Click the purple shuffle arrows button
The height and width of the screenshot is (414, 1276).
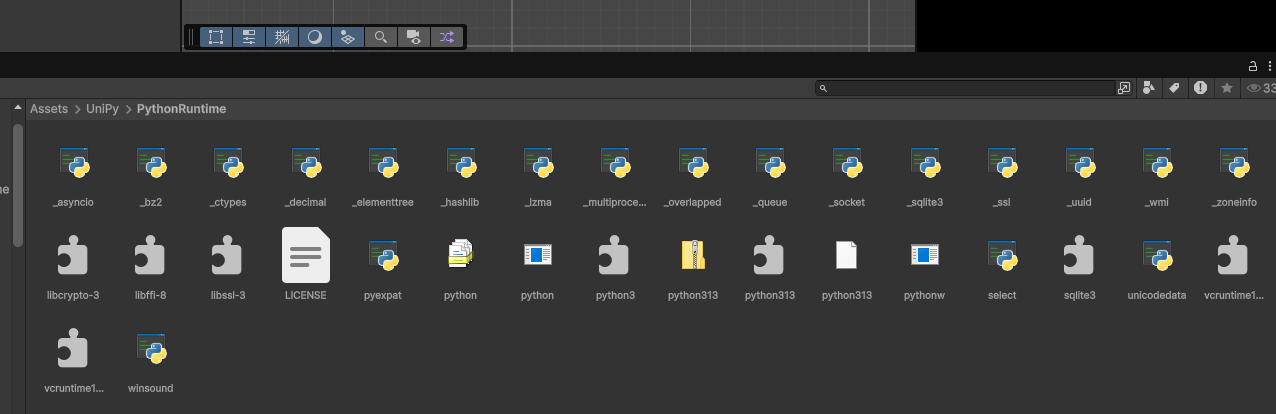[x=446, y=37]
